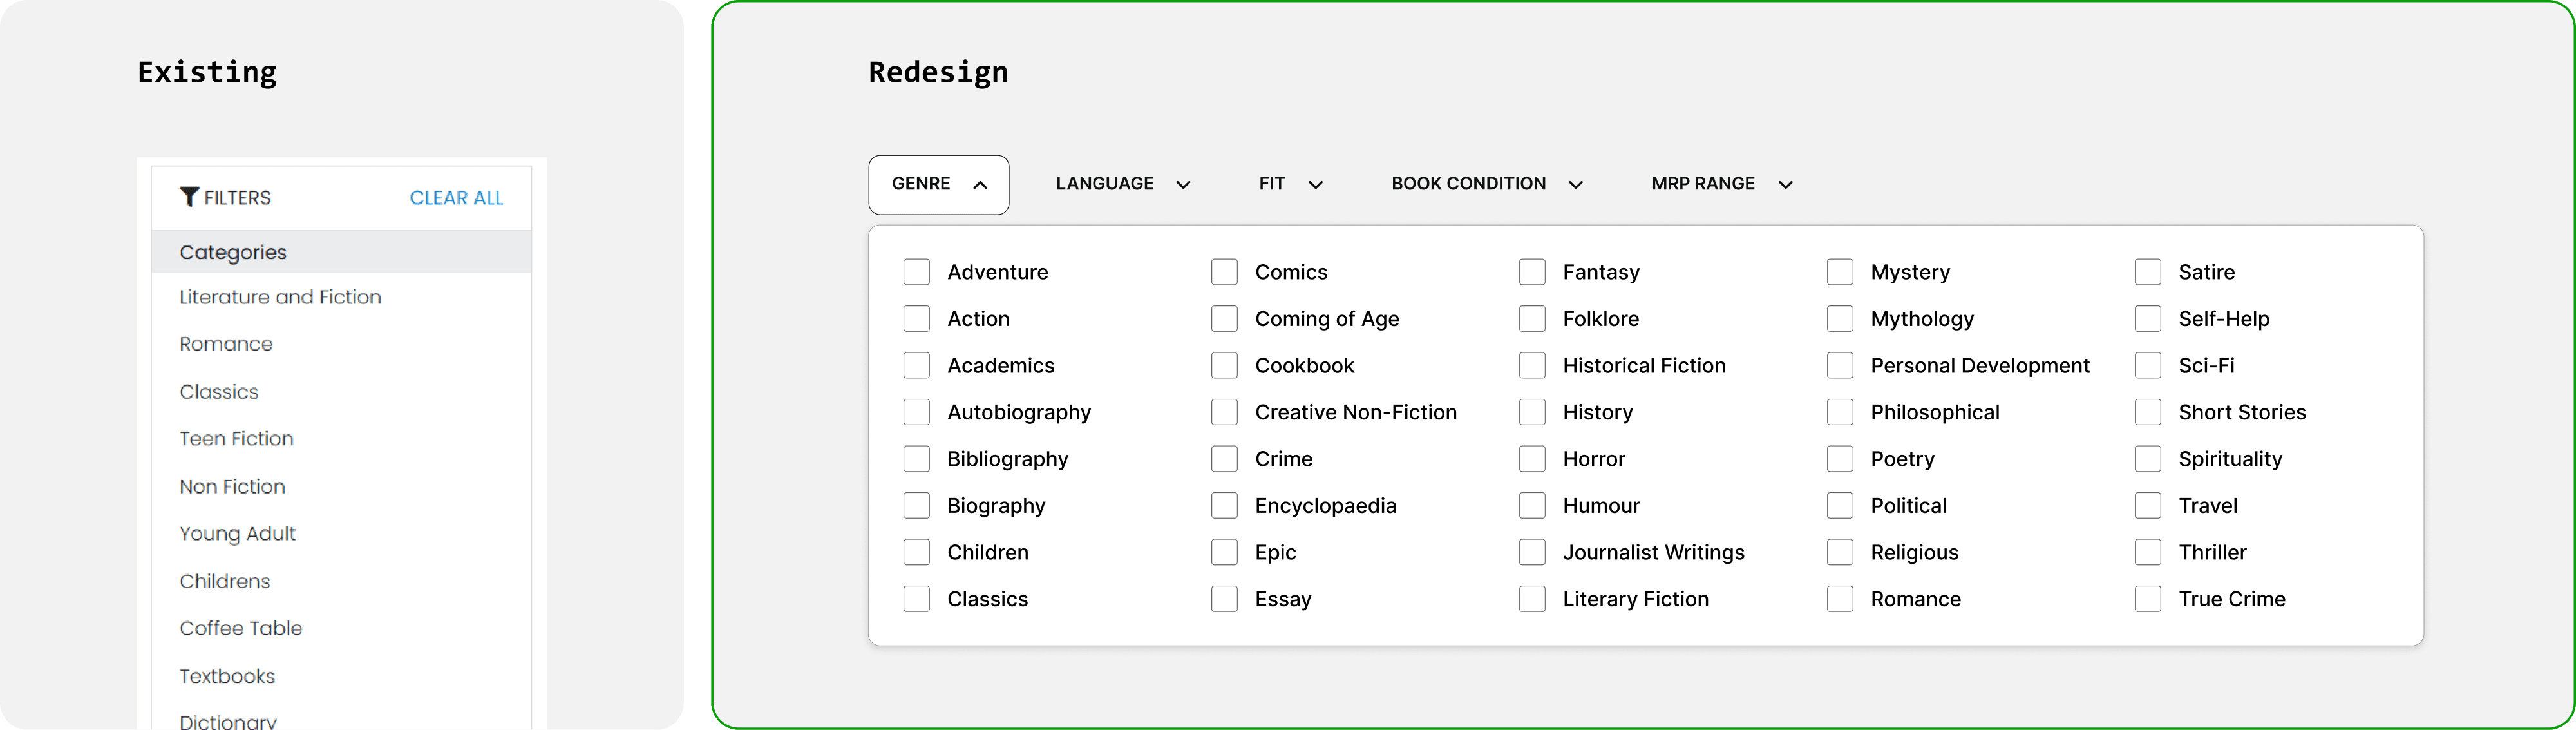Enable the Sci-Fi genre checkbox
Screen dimensions: 2576x730
coord(2147,366)
